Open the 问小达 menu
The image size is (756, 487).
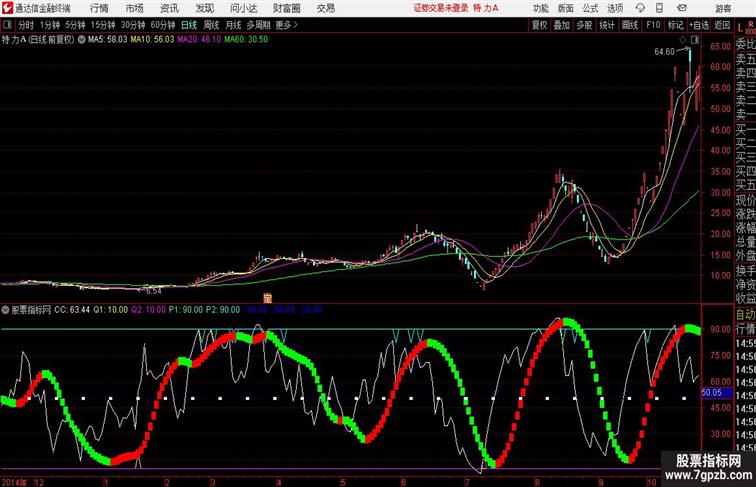(x=243, y=8)
